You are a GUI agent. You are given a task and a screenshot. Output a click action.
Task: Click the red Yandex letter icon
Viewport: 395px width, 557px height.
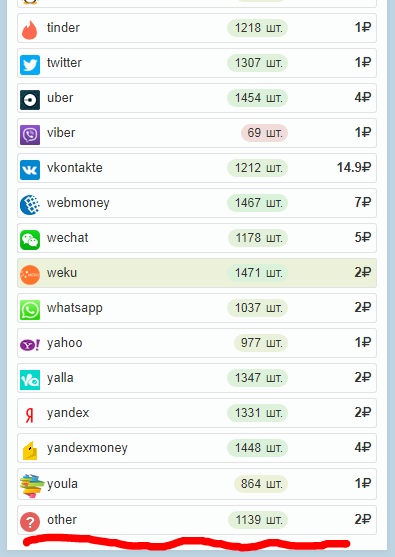(x=30, y=415)
